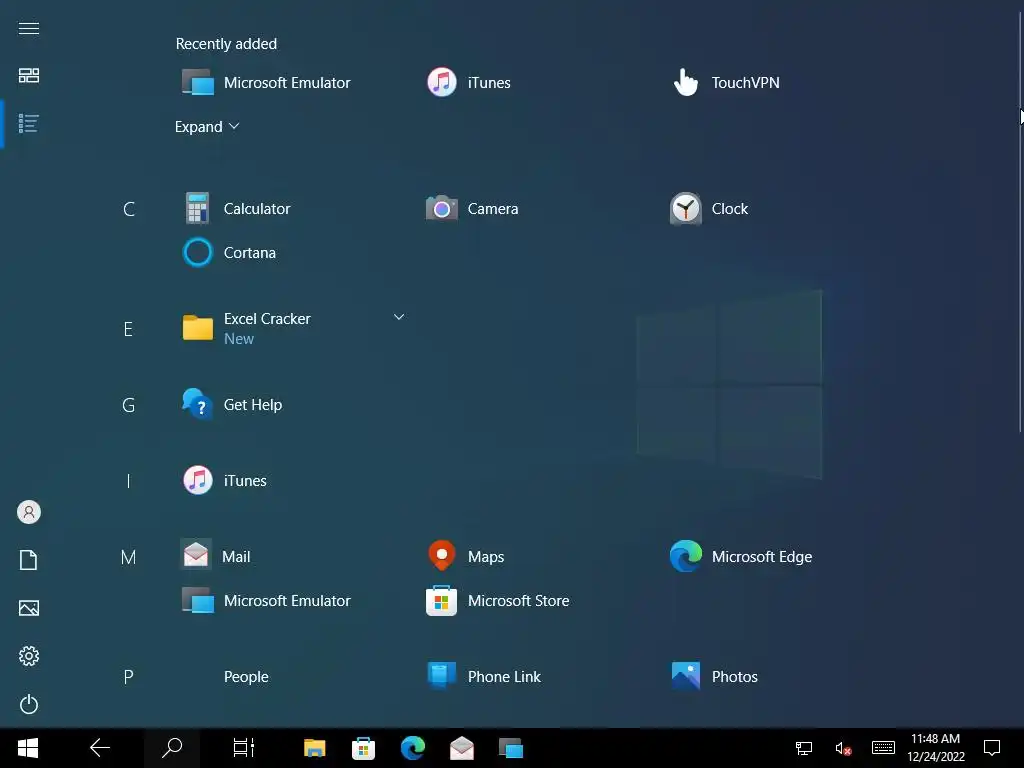
Task: Open Mail from the taskbar
Action: point(462,748)
